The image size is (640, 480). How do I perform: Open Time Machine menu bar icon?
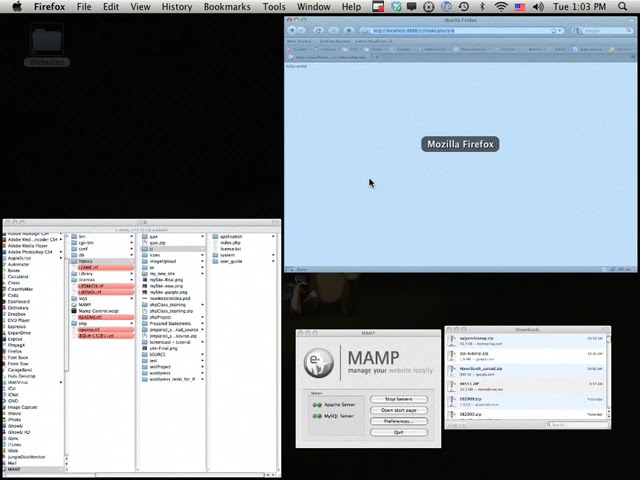[x=464, y=7]
